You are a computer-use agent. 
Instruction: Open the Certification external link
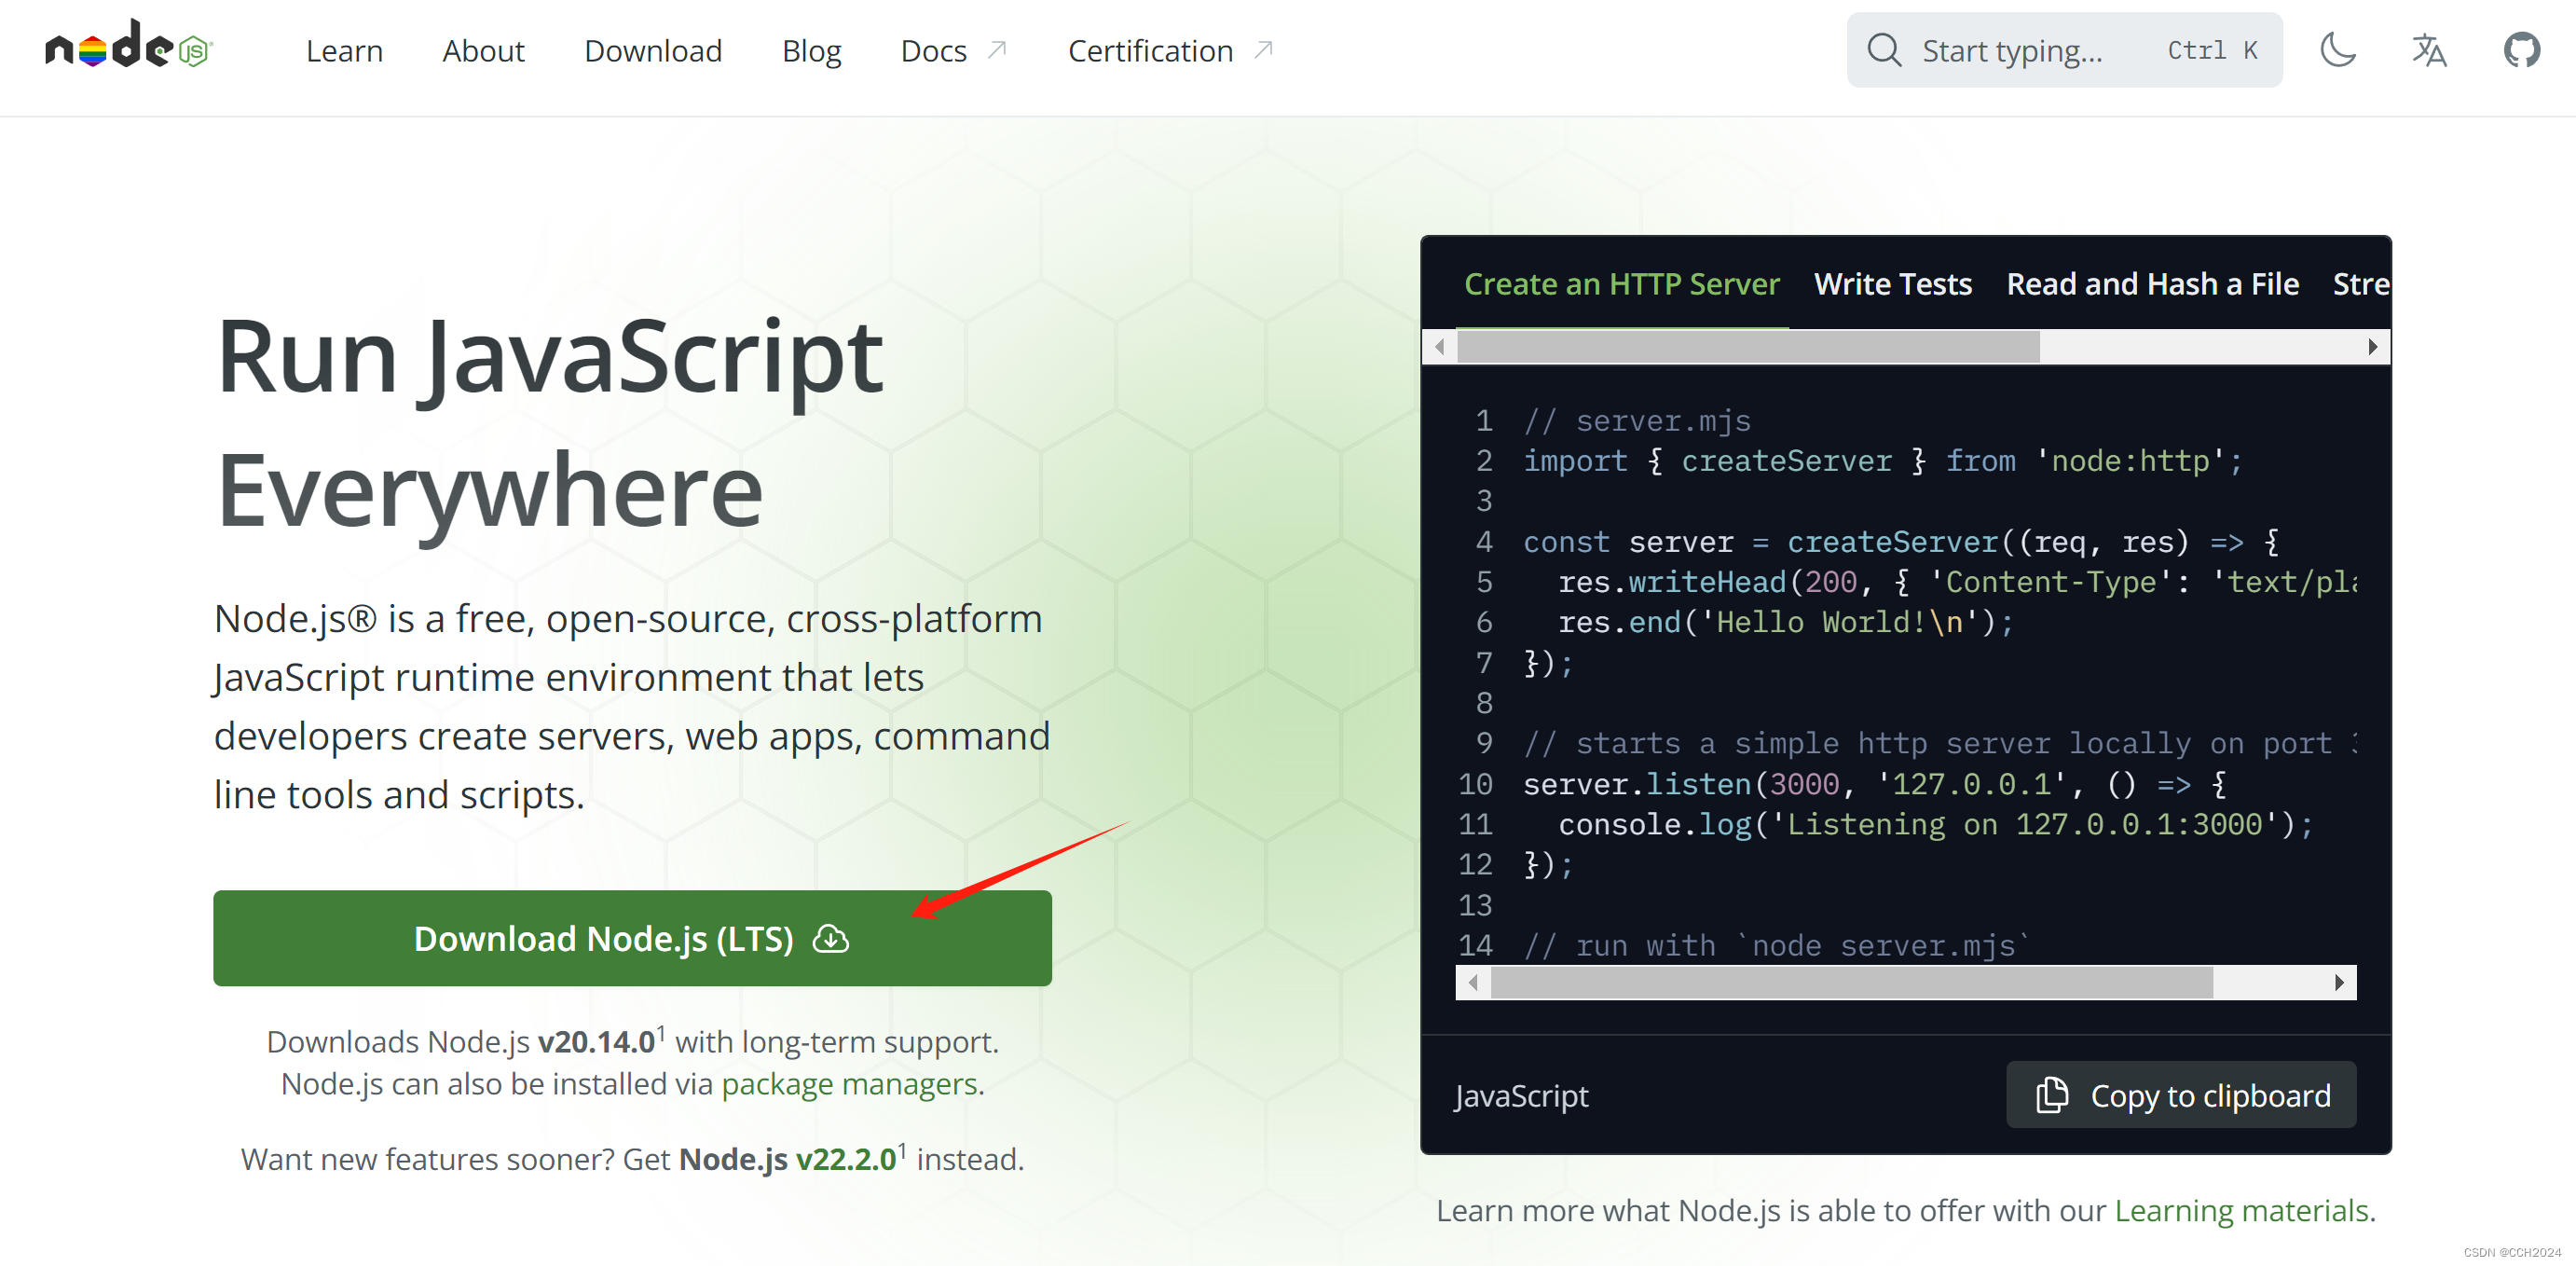tap(1170, 50)
